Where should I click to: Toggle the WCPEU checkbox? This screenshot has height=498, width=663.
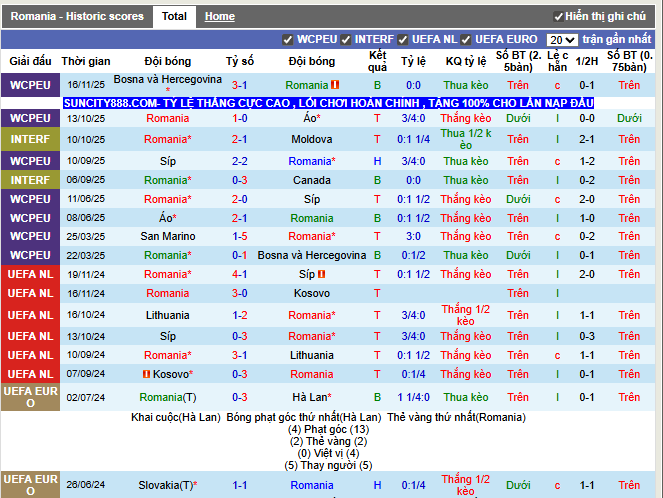point(288,40)
